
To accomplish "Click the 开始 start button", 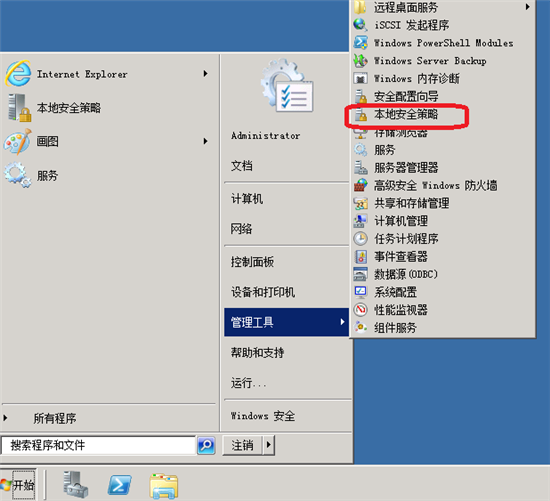I will point(18,485).
